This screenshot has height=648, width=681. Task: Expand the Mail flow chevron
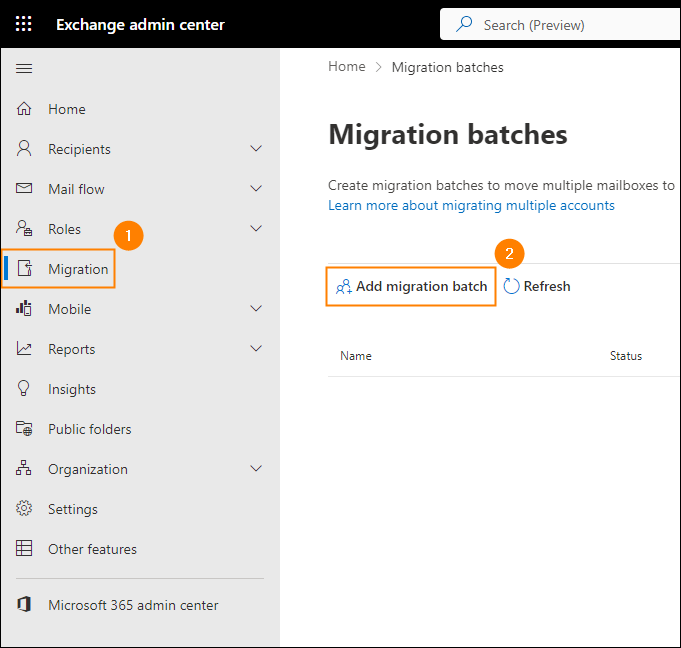pos(256,188)
